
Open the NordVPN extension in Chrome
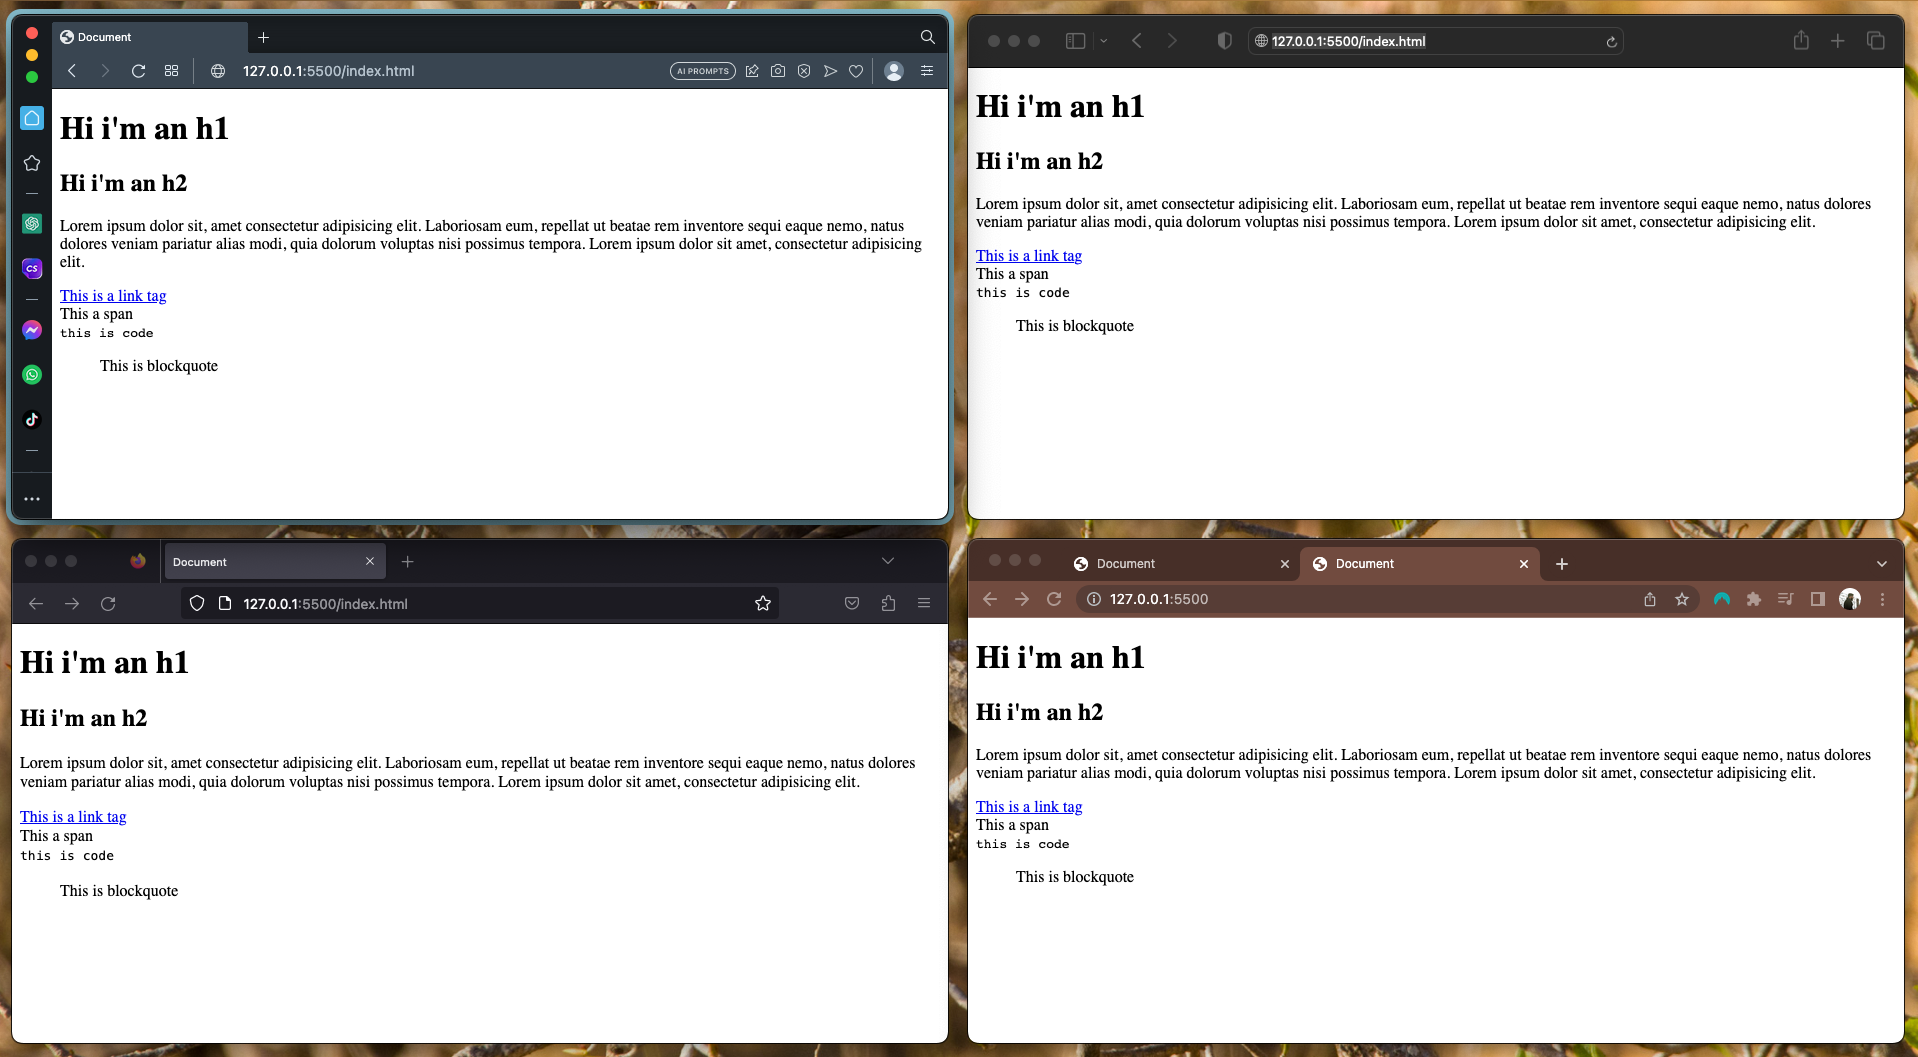(1722, 599)
